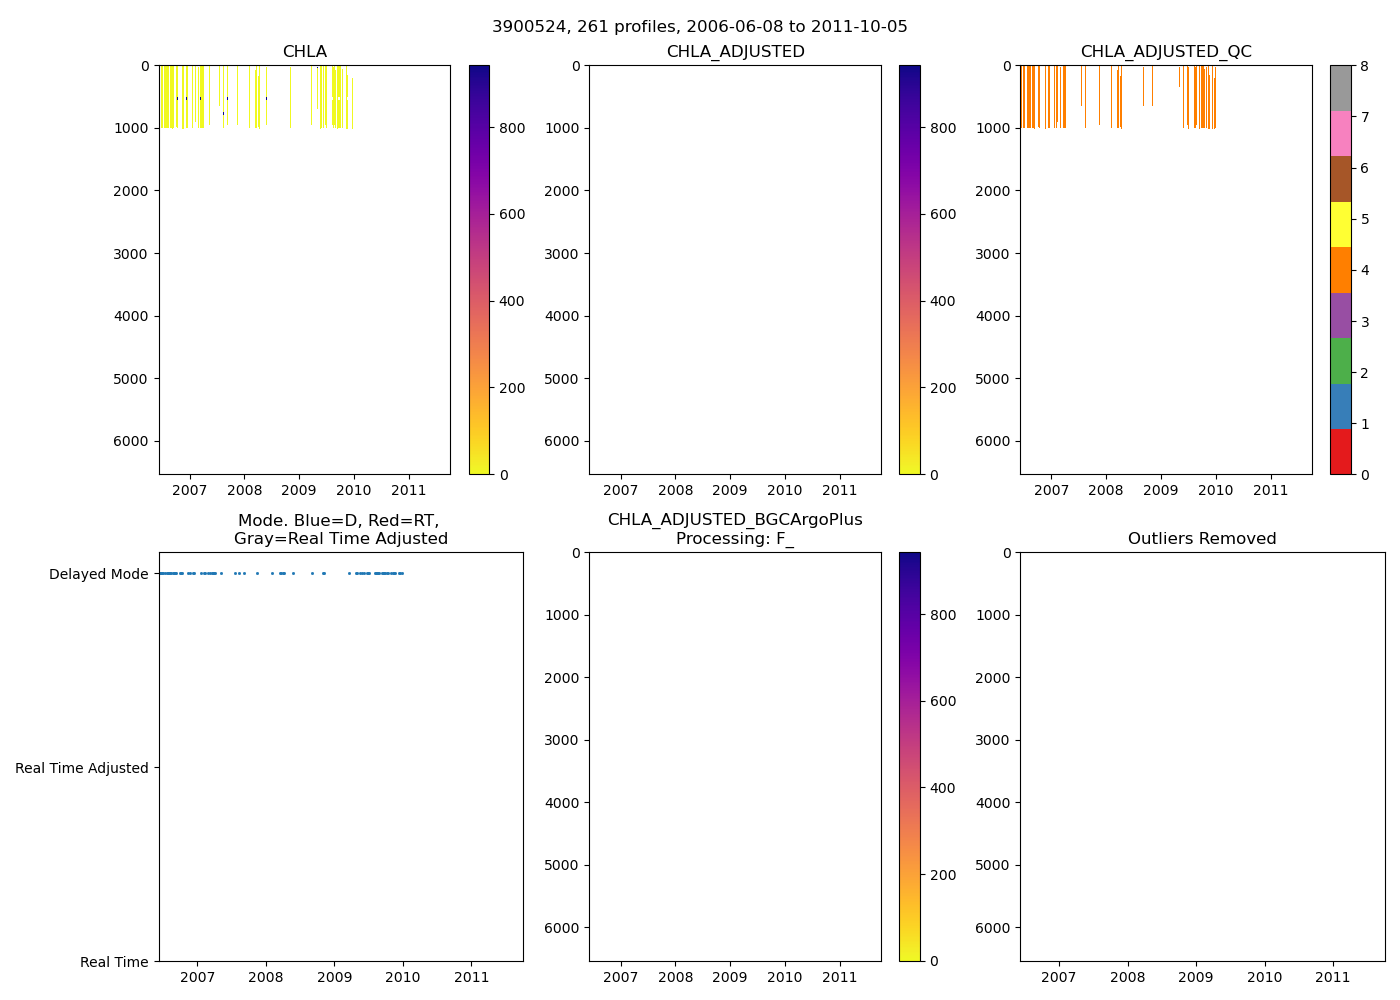The width and height of the screenshot is (1400, 1000).
Task: Click the Real Time Adjusted axis label
Action: 82,768
